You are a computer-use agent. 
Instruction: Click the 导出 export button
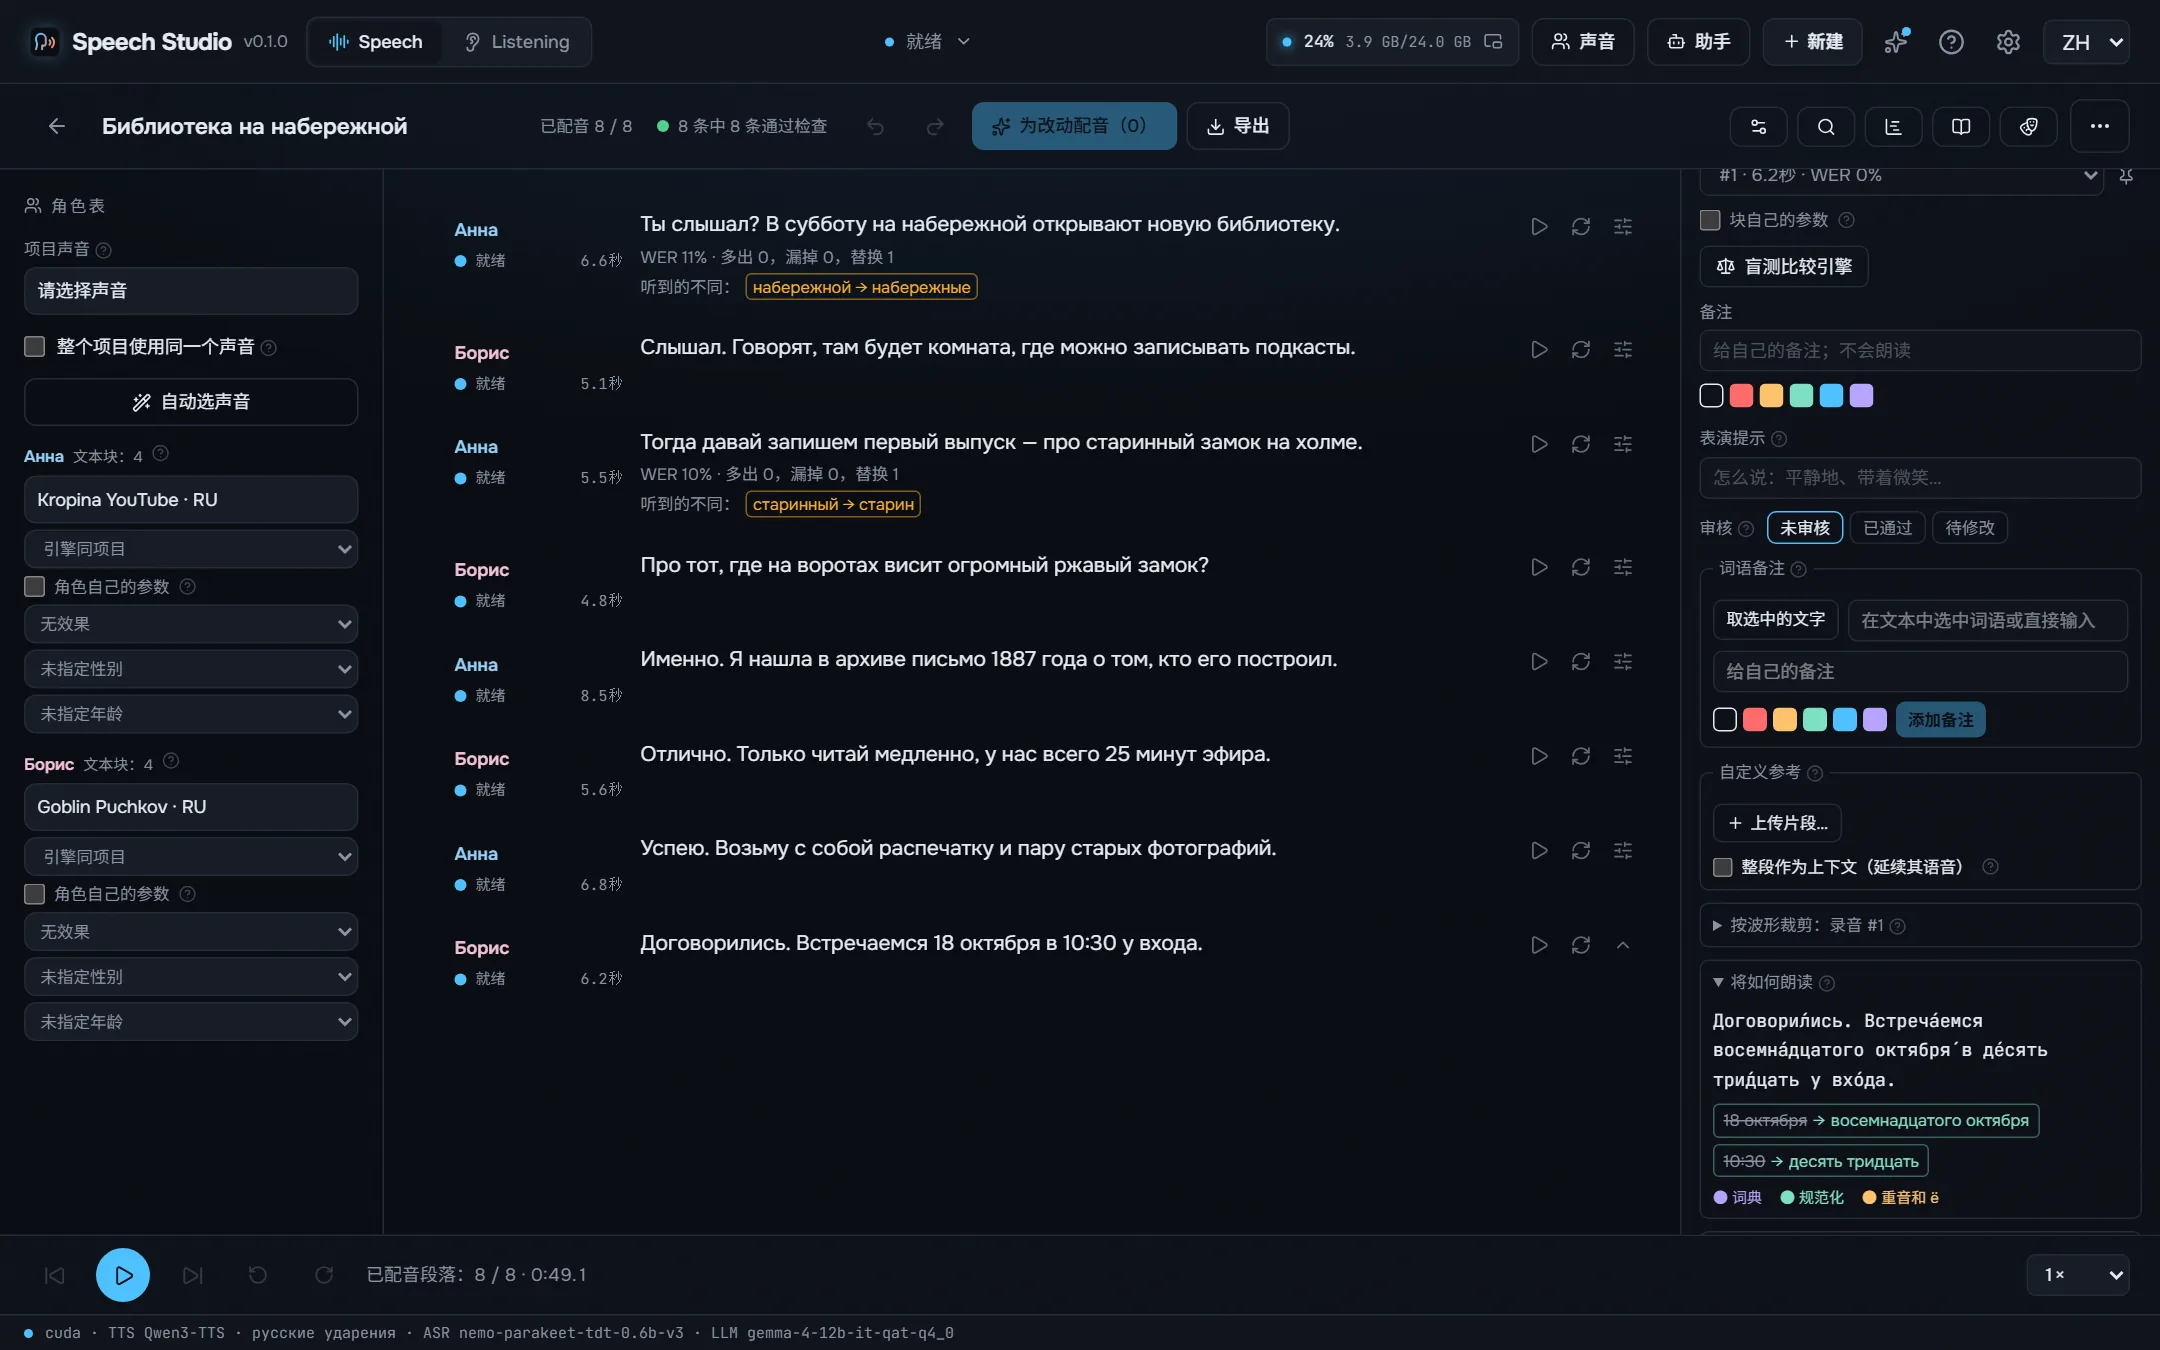1238,126
